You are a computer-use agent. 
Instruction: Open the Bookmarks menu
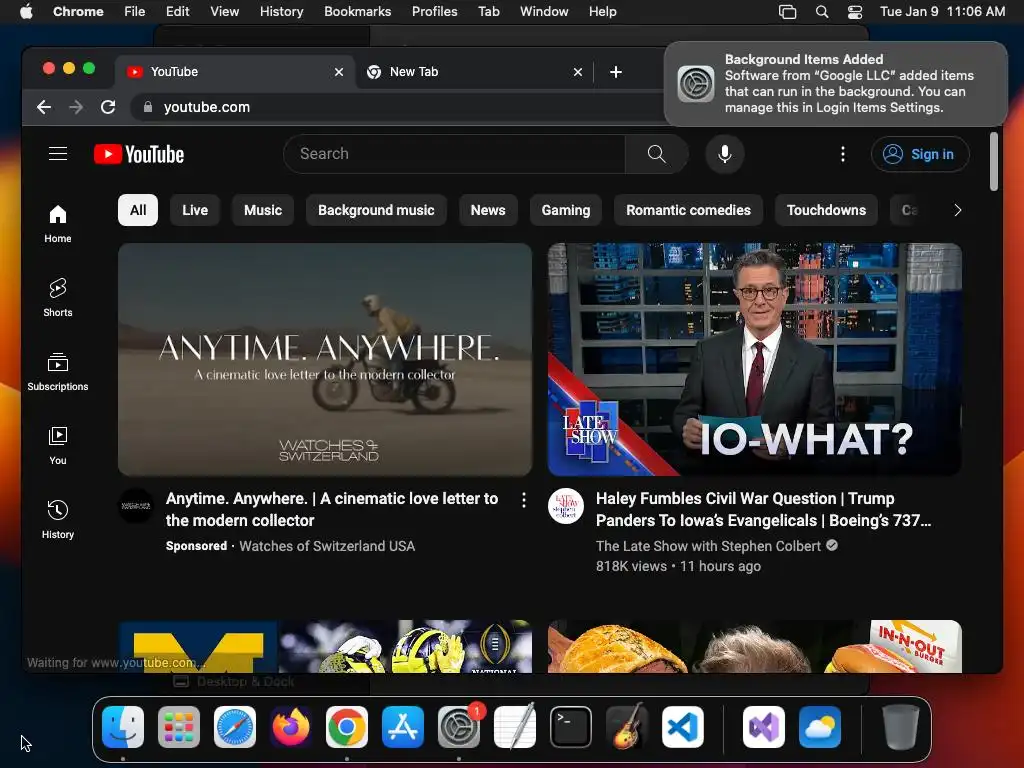(357, 12)
